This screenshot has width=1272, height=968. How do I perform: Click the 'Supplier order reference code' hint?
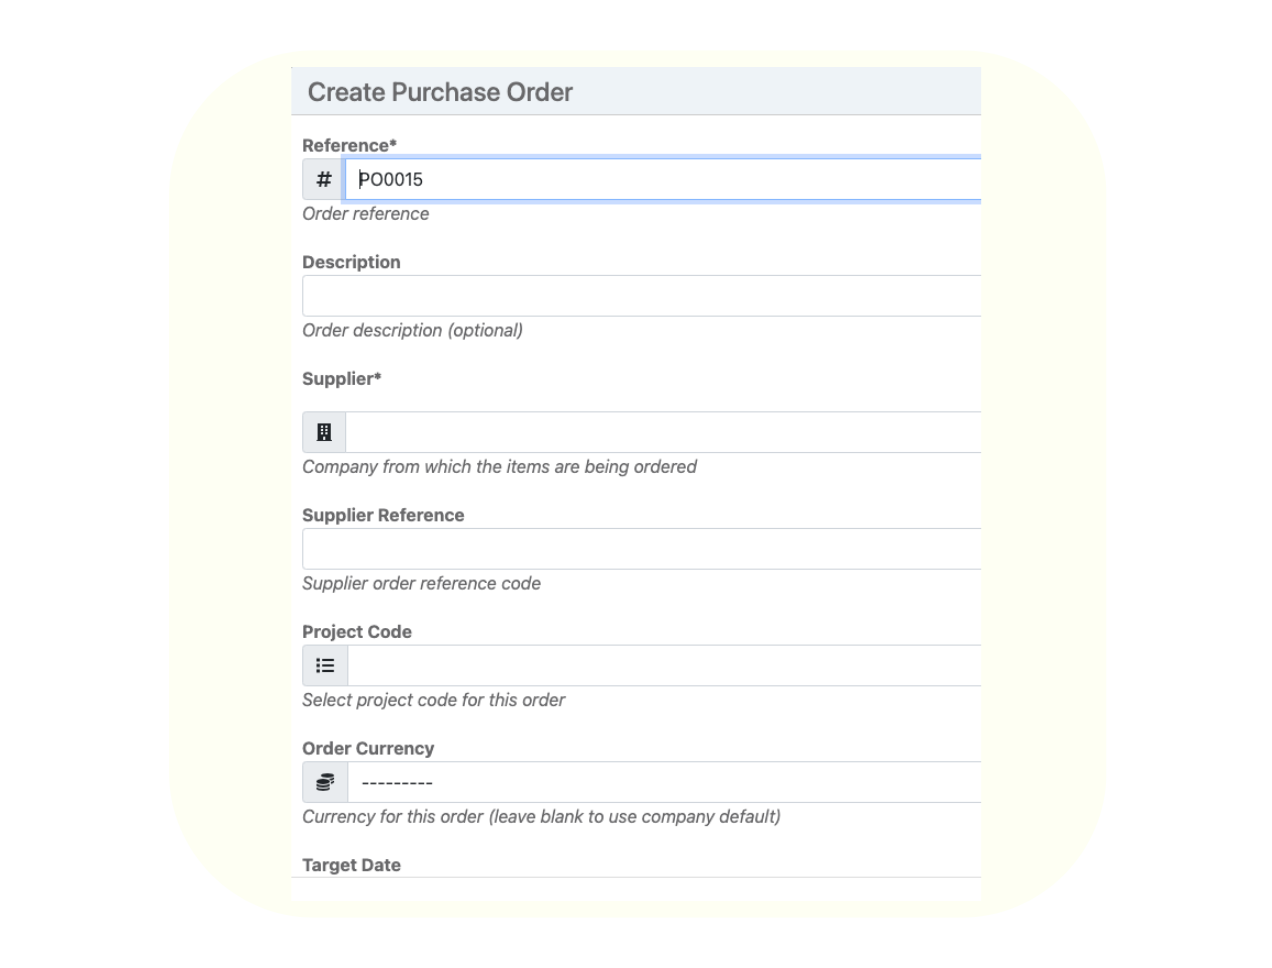(421, 583)
